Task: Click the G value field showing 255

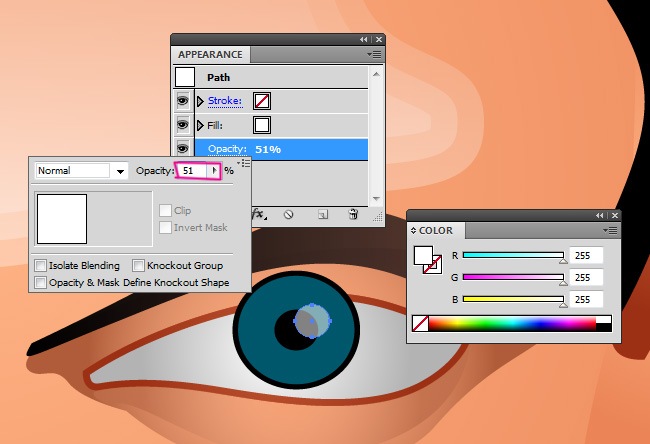Action: pyautogui.click(x=586, y=277)
